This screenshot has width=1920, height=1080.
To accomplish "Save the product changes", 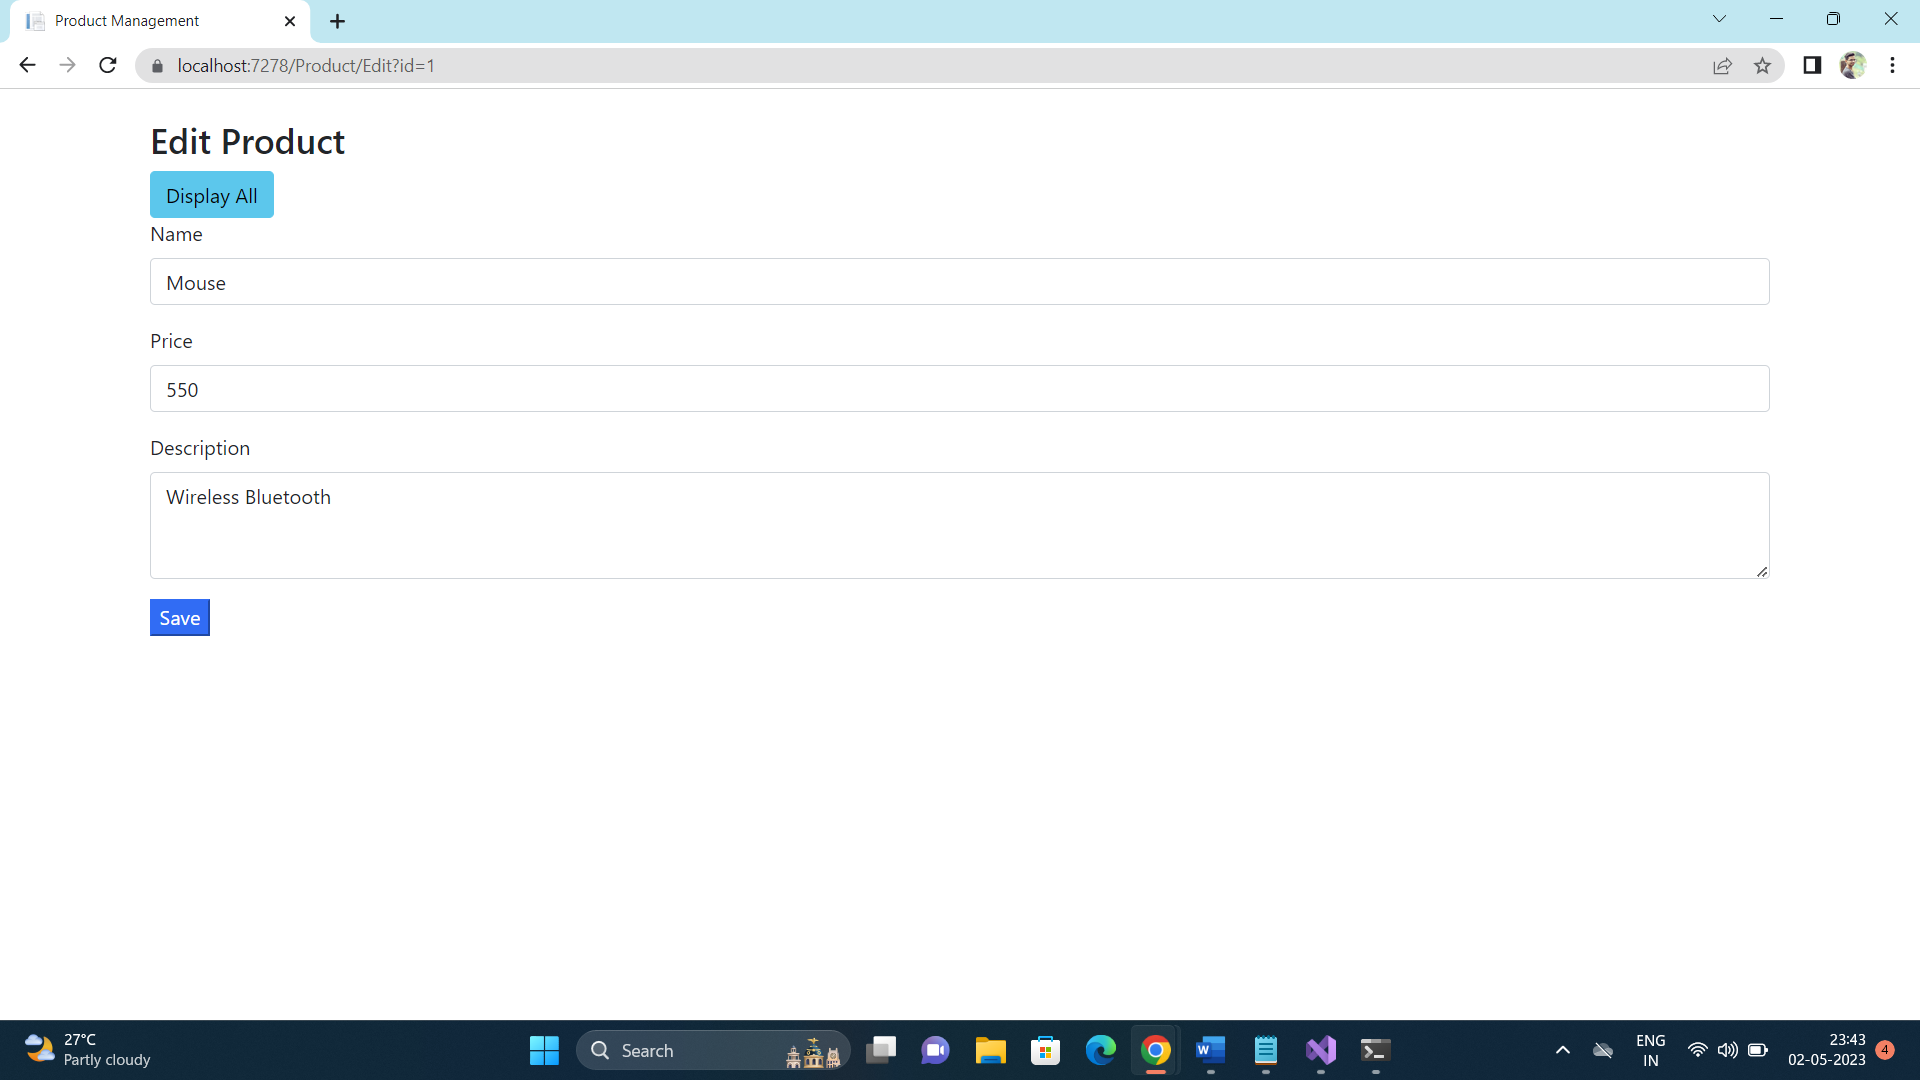I will point(180,618).
